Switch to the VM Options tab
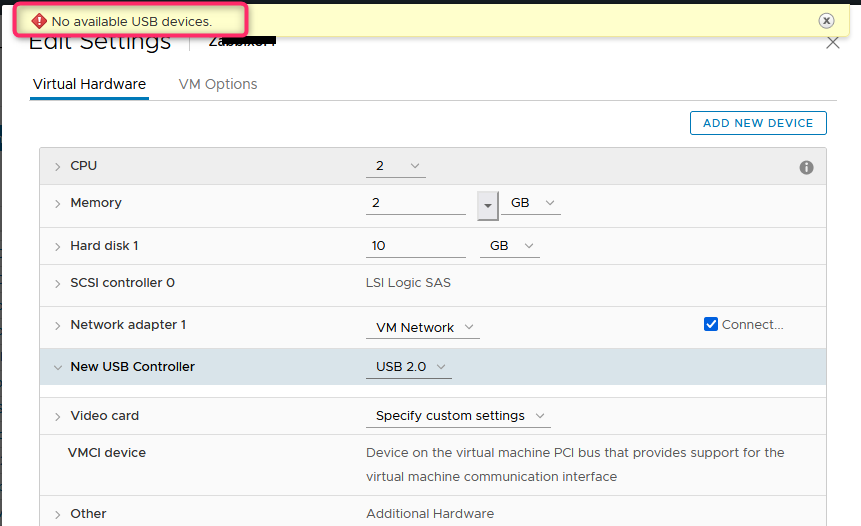Image resolution: width=861 pixels, height=526 pixels. [217, 84]
